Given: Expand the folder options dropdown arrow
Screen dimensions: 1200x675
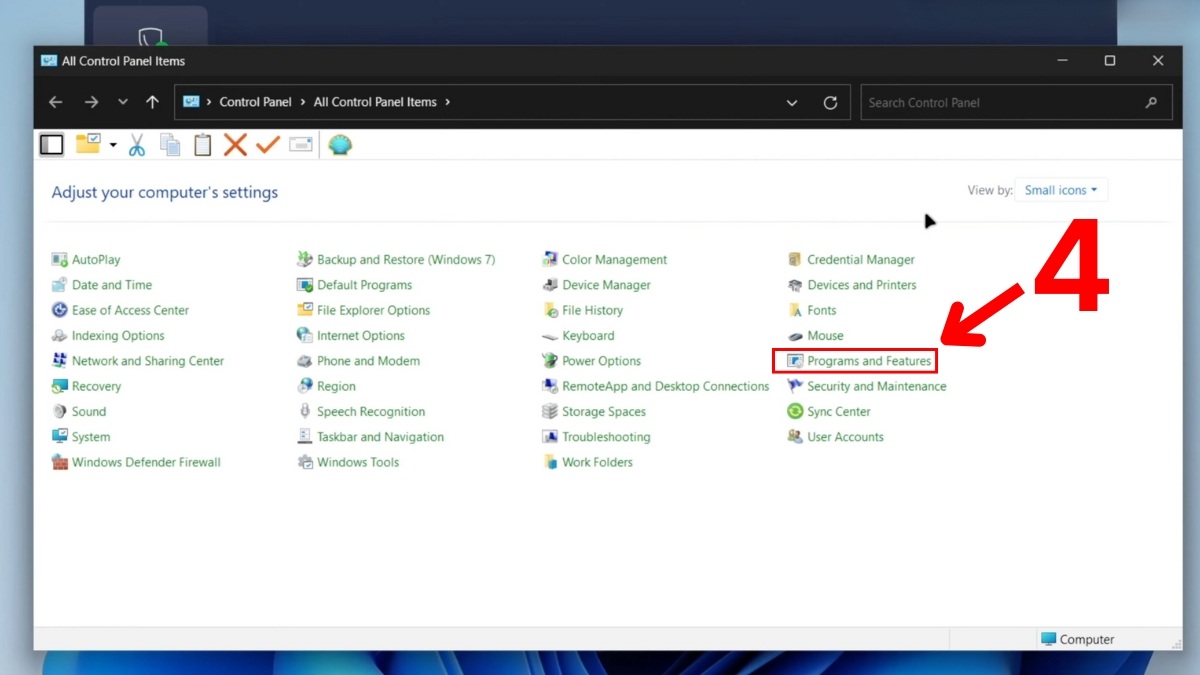Looking at the screenshot, I should pos(113,145).
